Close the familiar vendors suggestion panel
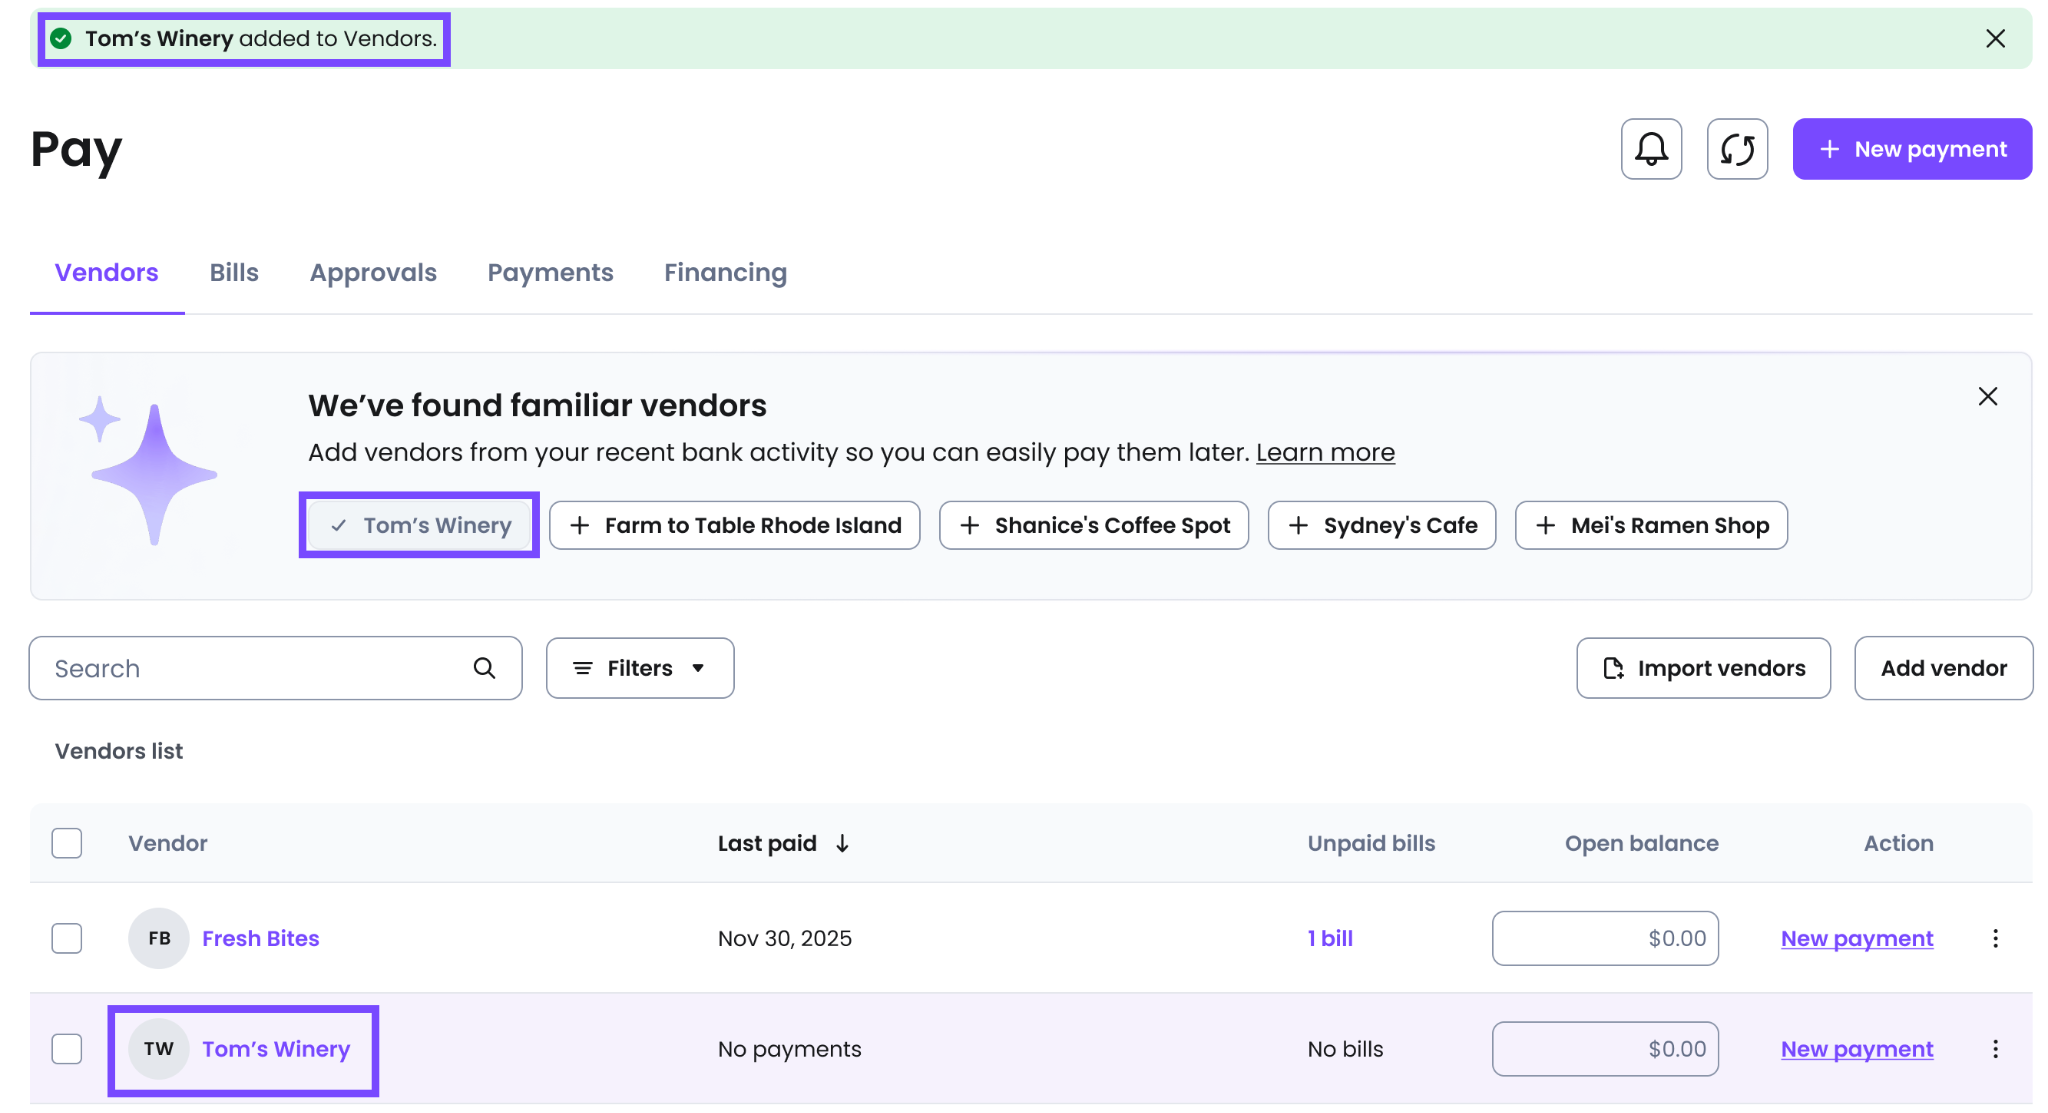 pos(1987,396)
